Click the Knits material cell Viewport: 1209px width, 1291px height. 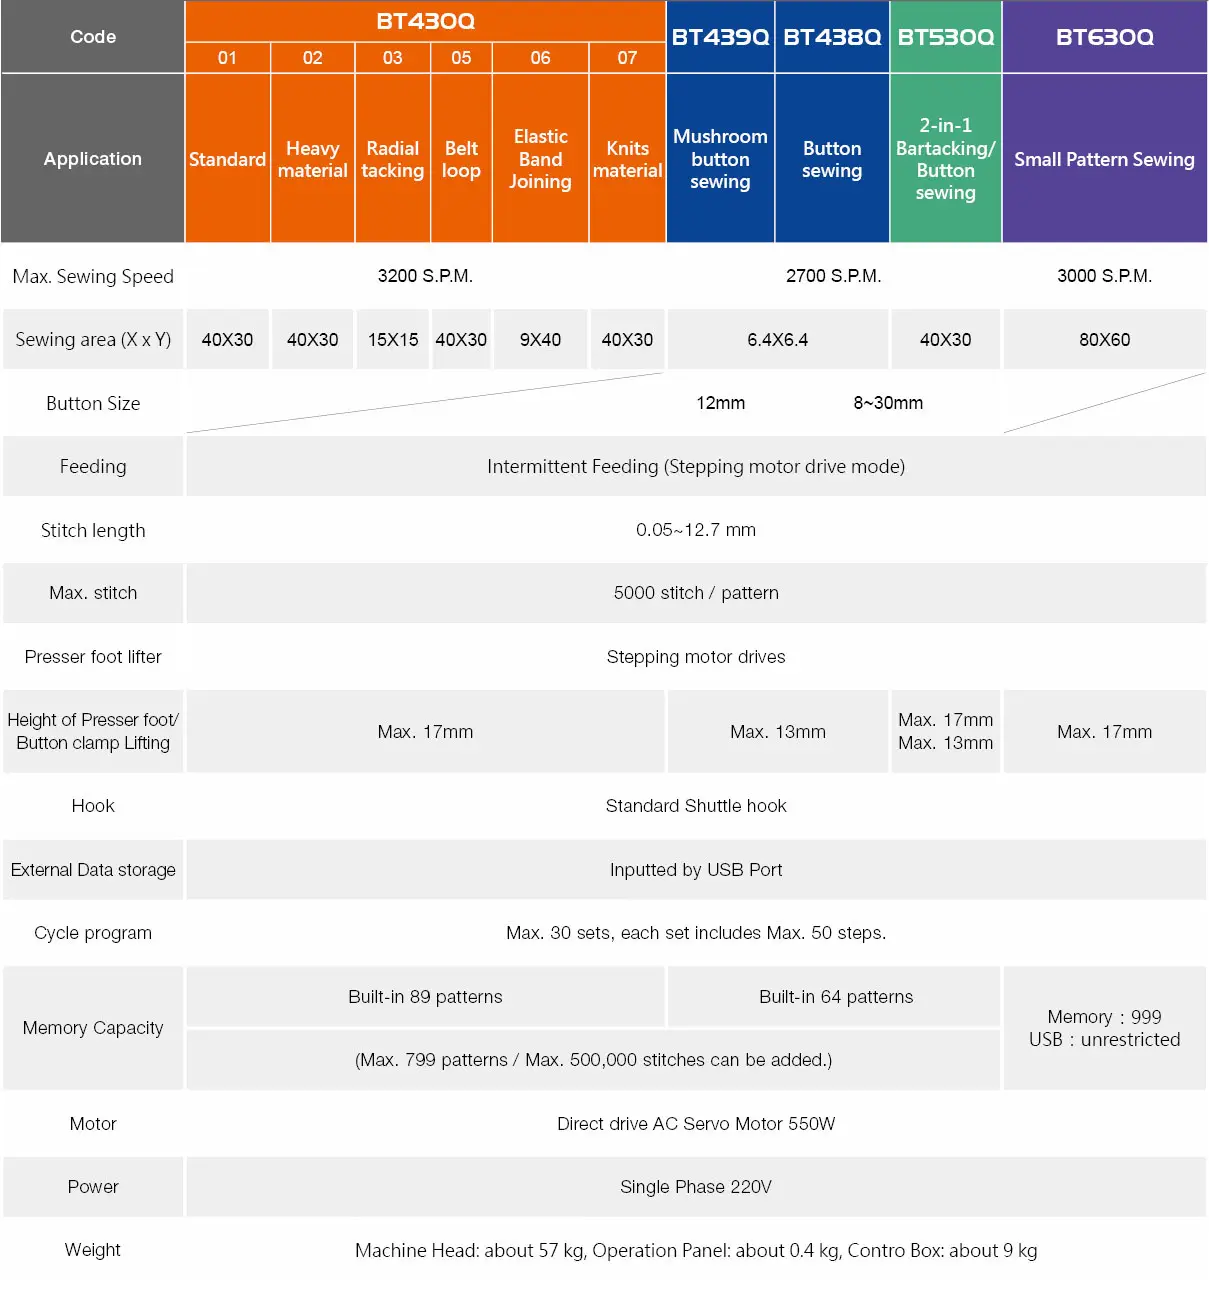pyautogui.click(x=627, y=159)
